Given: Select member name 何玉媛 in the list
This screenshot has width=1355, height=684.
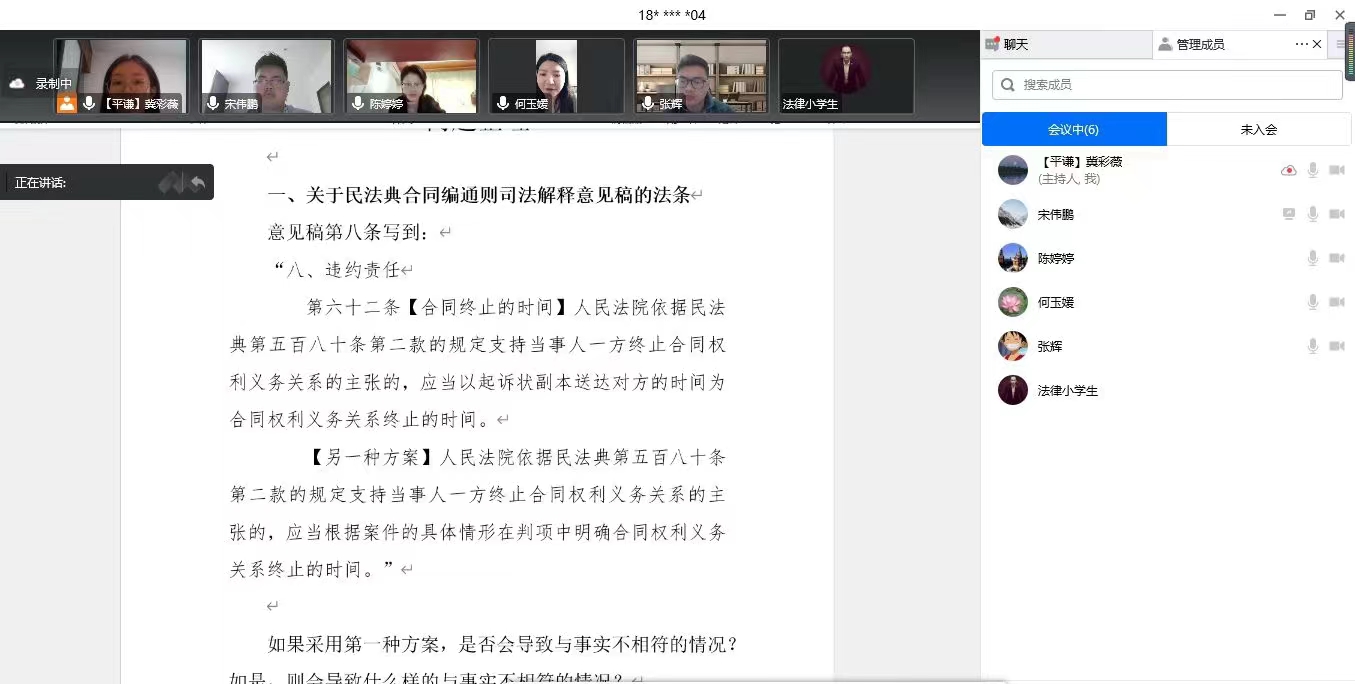Looking at the screenshot, I should pos(1056,303).
